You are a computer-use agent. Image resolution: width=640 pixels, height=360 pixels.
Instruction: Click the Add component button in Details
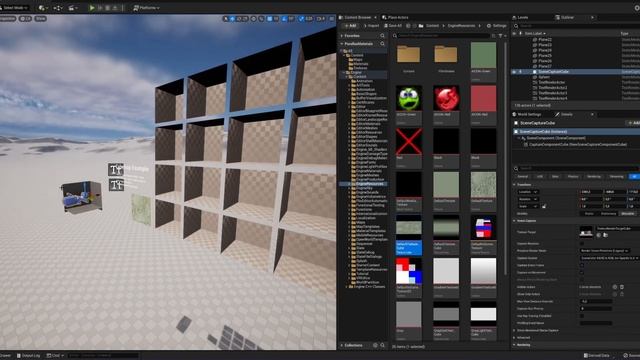click(633, 123)
